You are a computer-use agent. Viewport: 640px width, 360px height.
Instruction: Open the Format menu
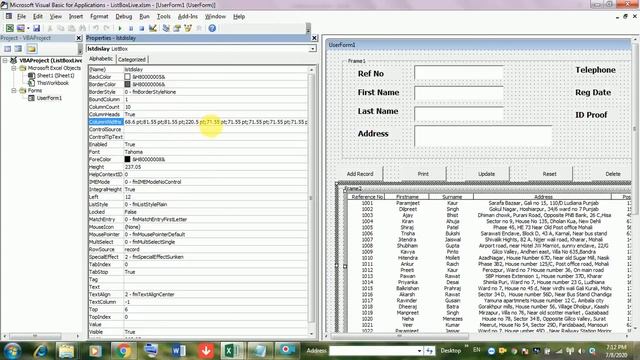(99, 16)
